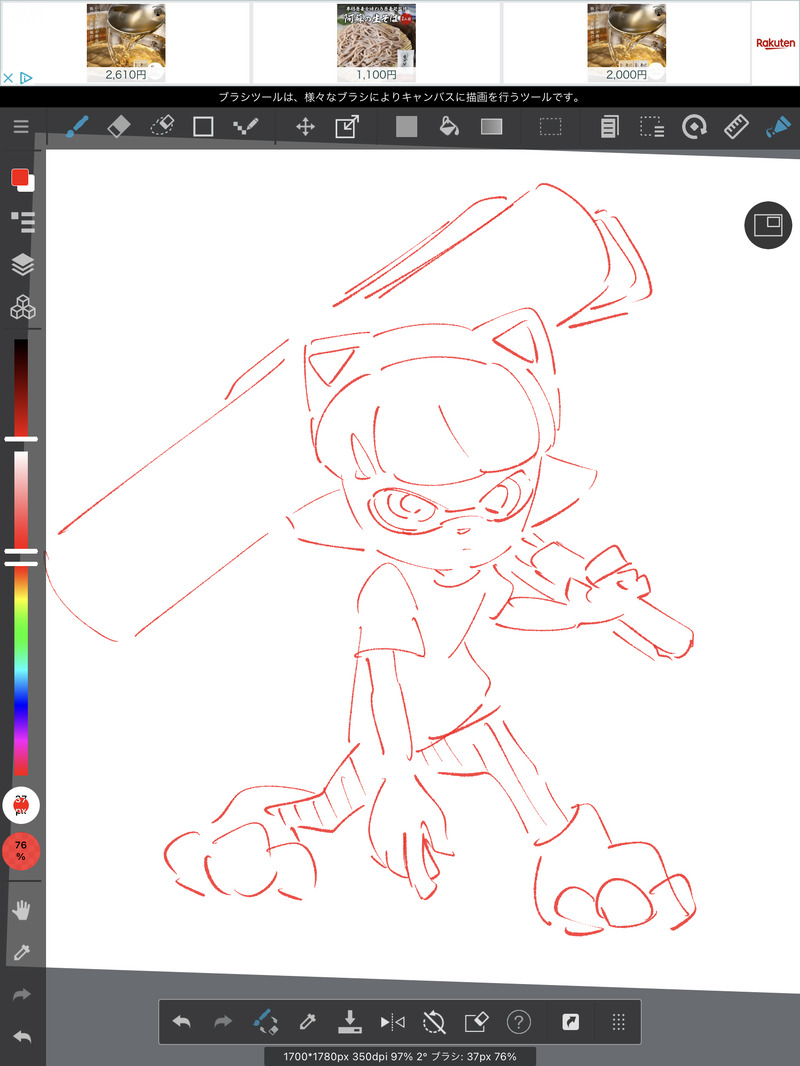Save the canvas with the download icon
The image size is (800, 1066).
pos(349,1021)
